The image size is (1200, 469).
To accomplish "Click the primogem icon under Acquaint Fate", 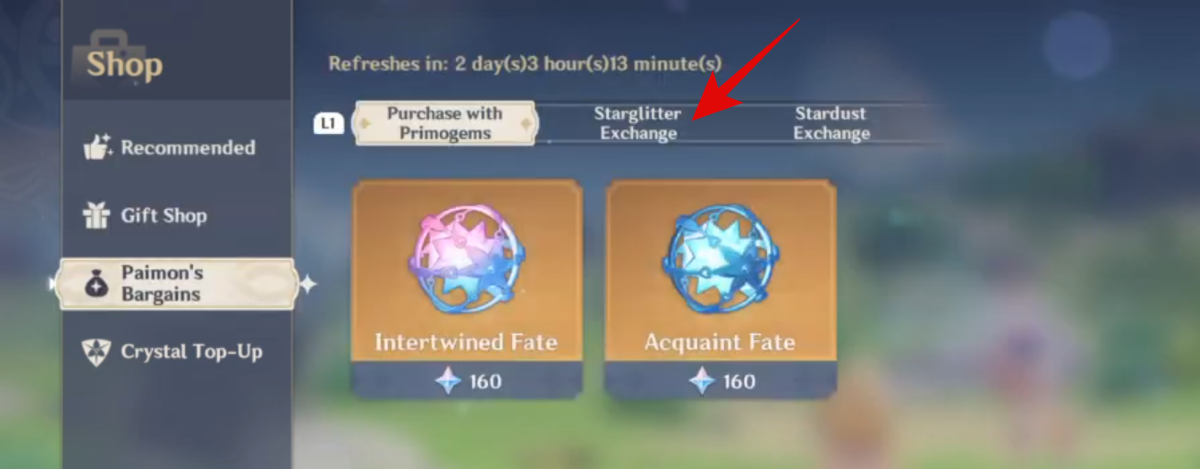I will (x=701, y=381).
